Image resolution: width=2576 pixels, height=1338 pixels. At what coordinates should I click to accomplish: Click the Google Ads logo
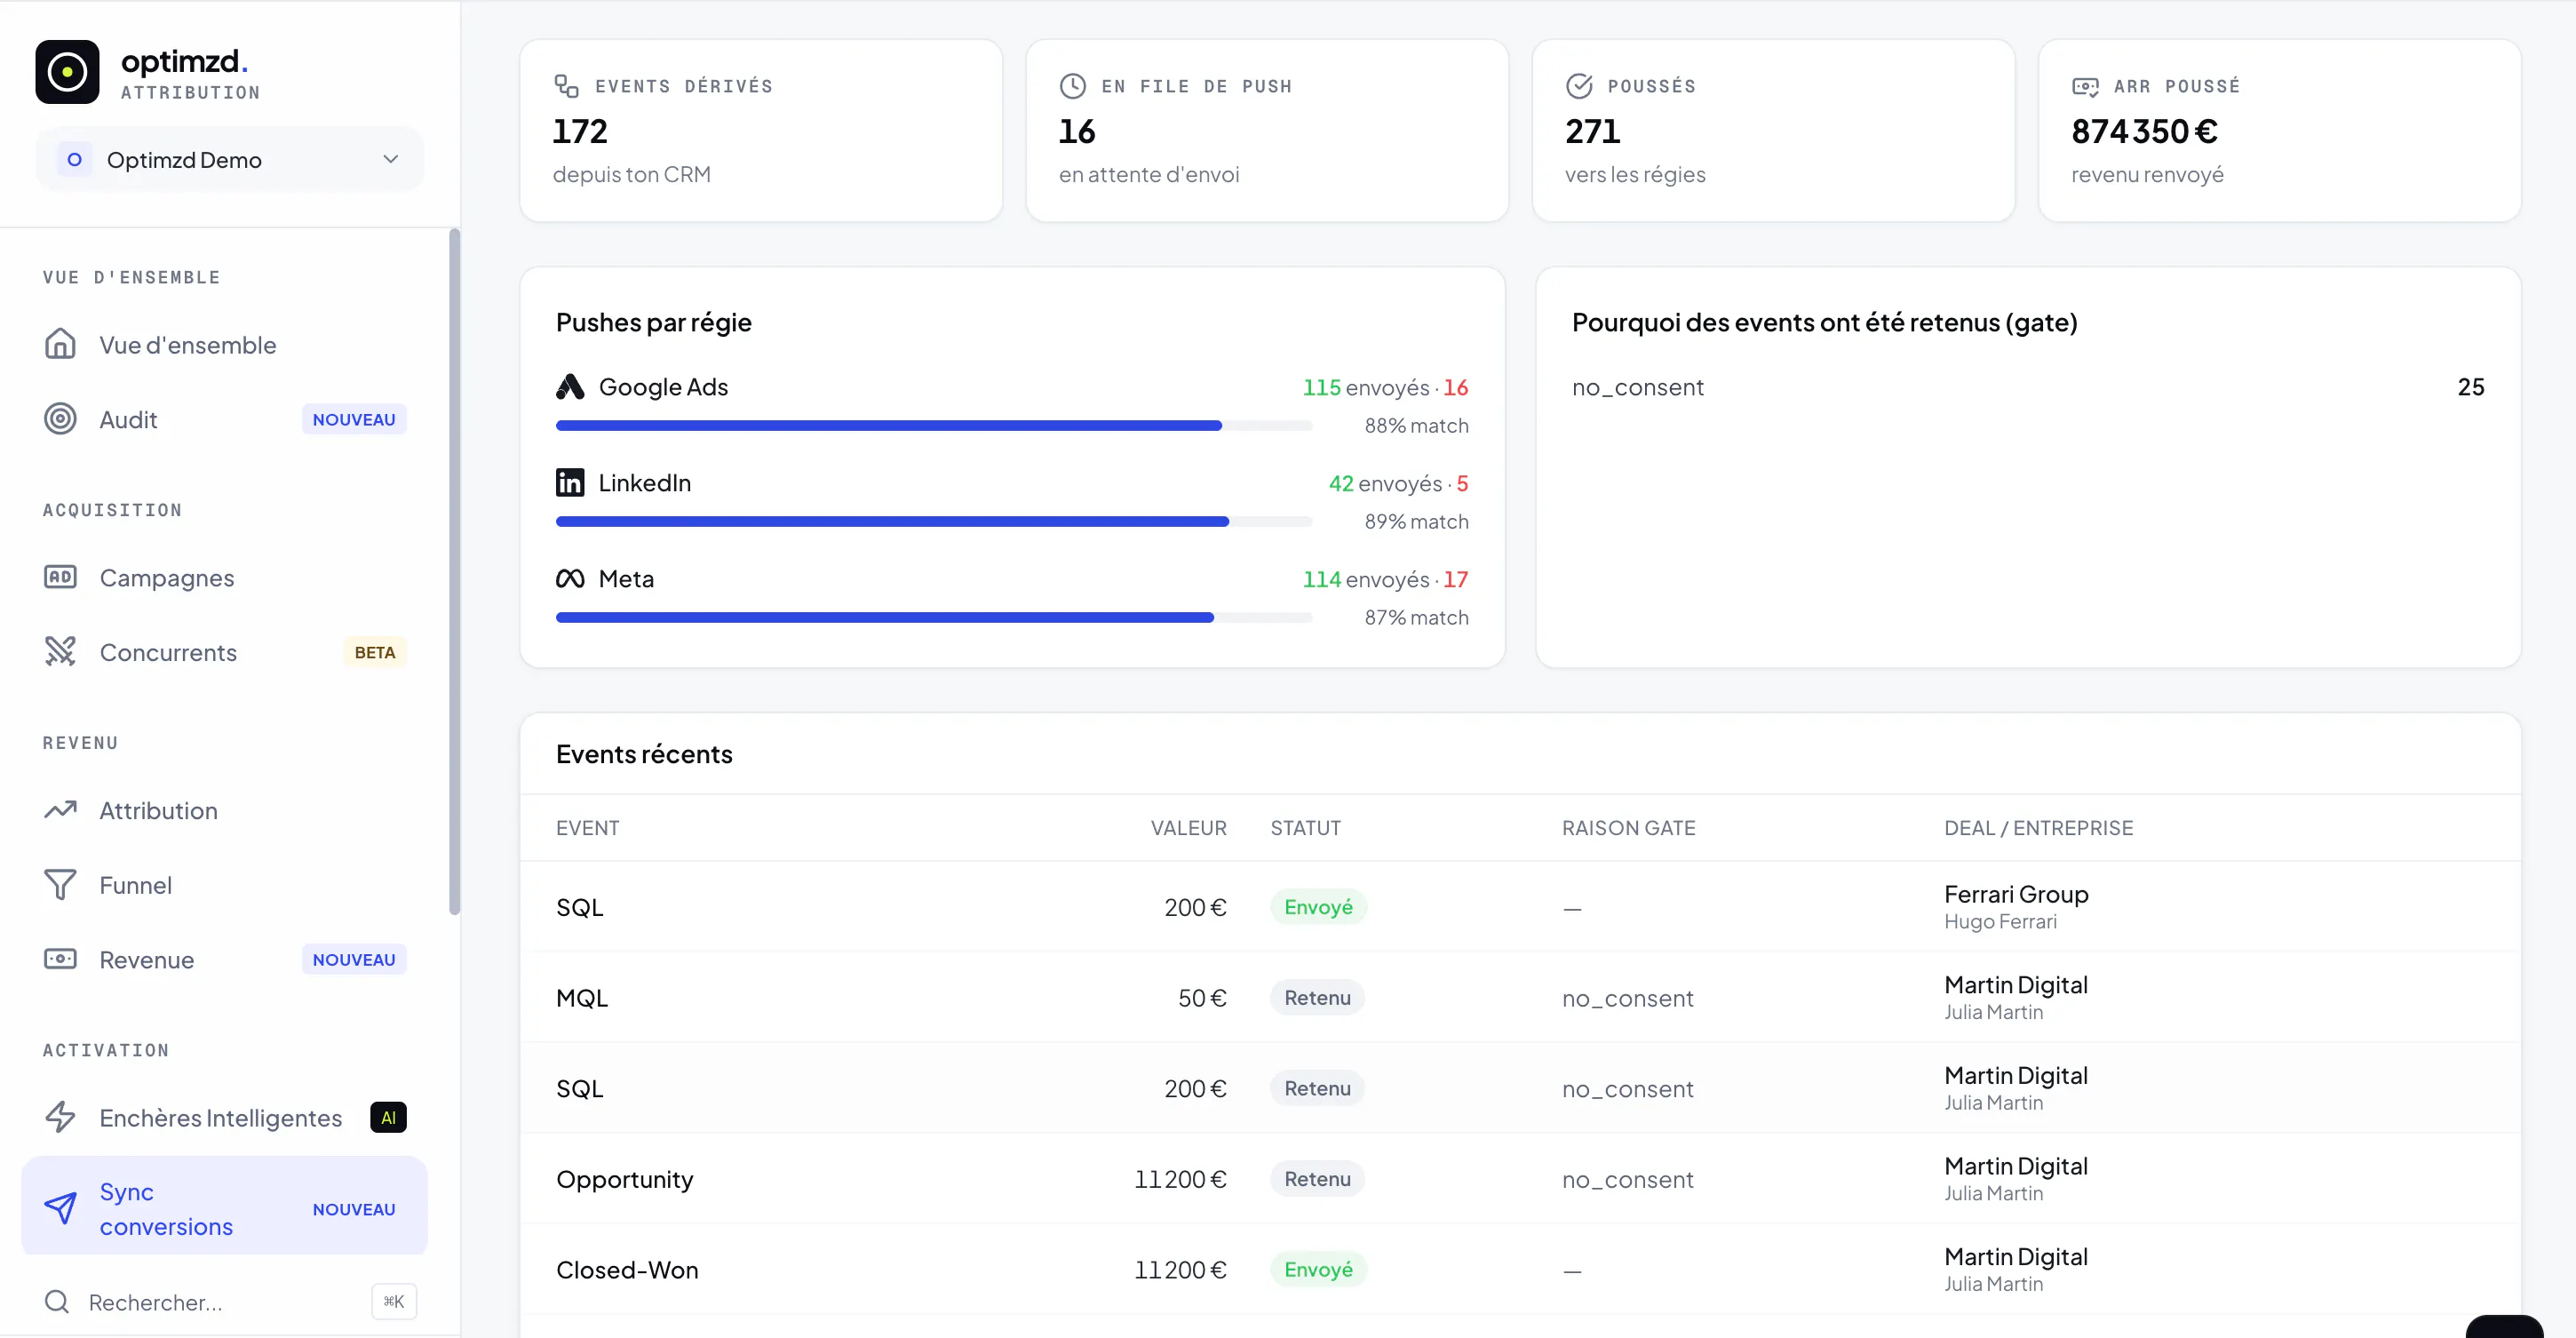(x=570, y=387)
